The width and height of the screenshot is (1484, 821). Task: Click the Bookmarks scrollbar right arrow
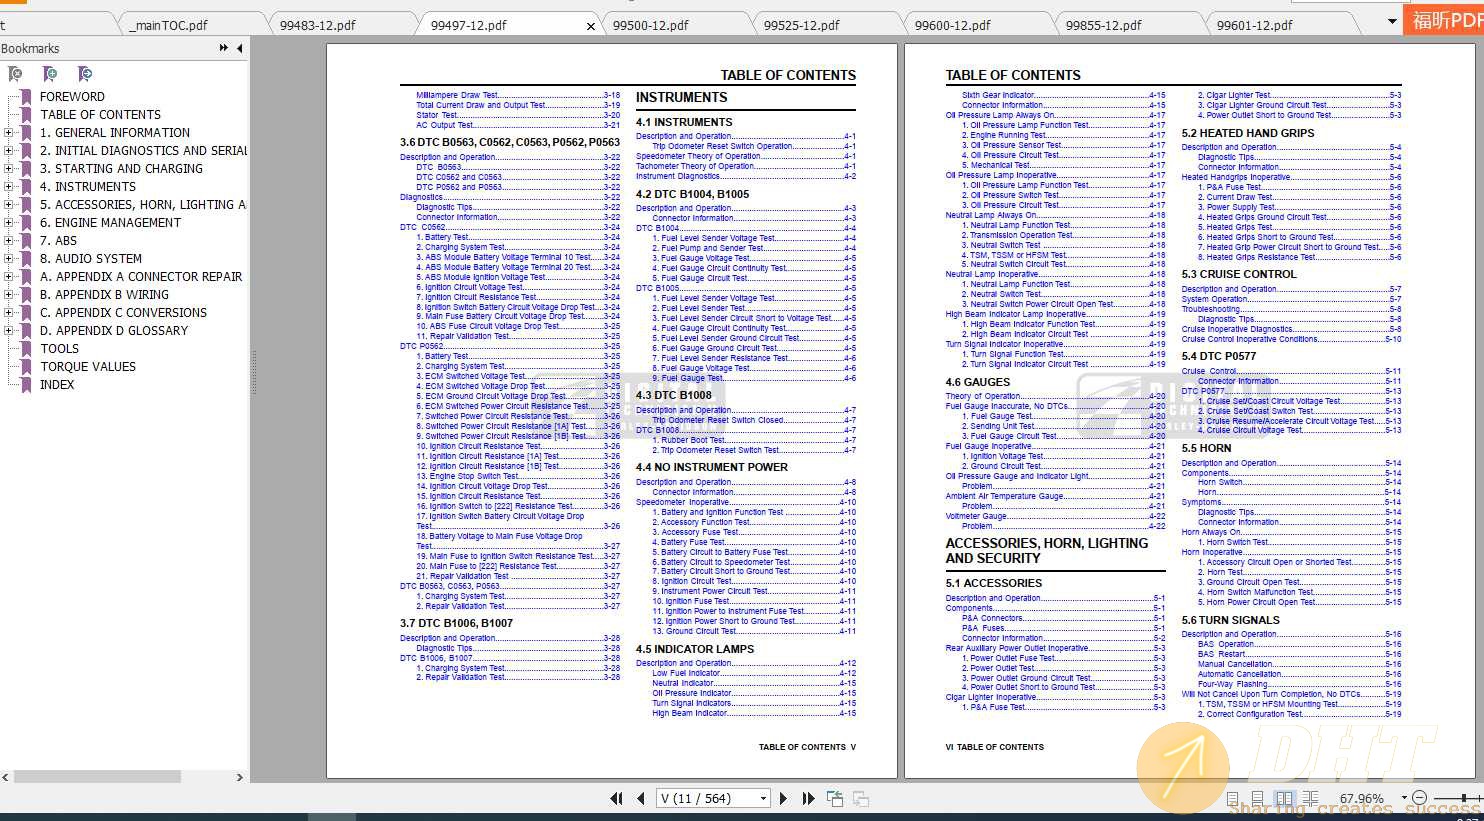239,777
